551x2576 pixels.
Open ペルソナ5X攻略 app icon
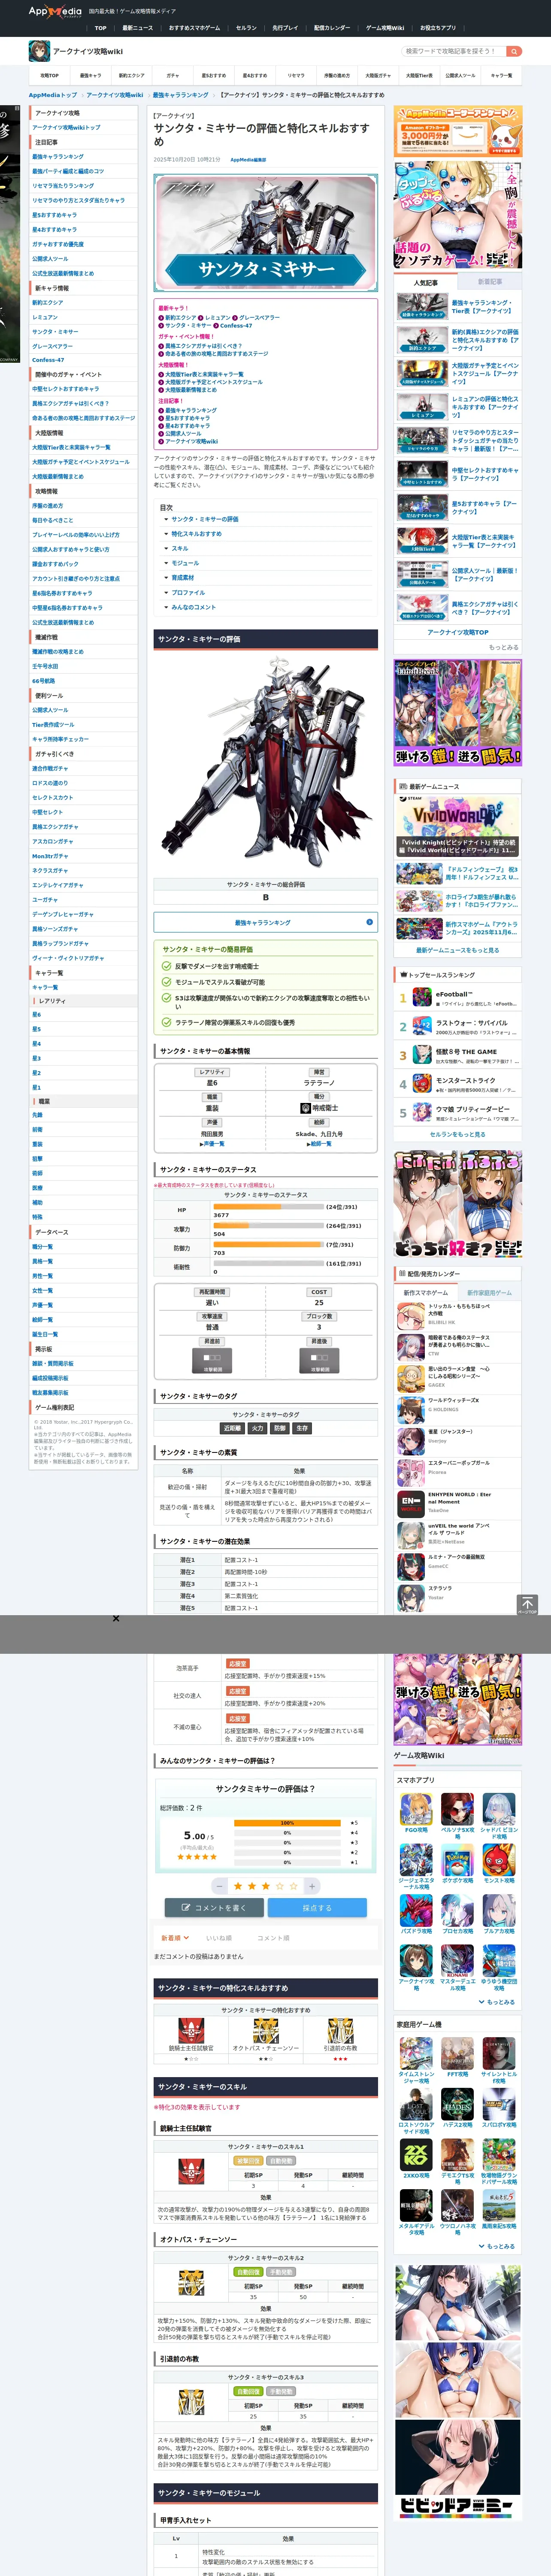457,1809
